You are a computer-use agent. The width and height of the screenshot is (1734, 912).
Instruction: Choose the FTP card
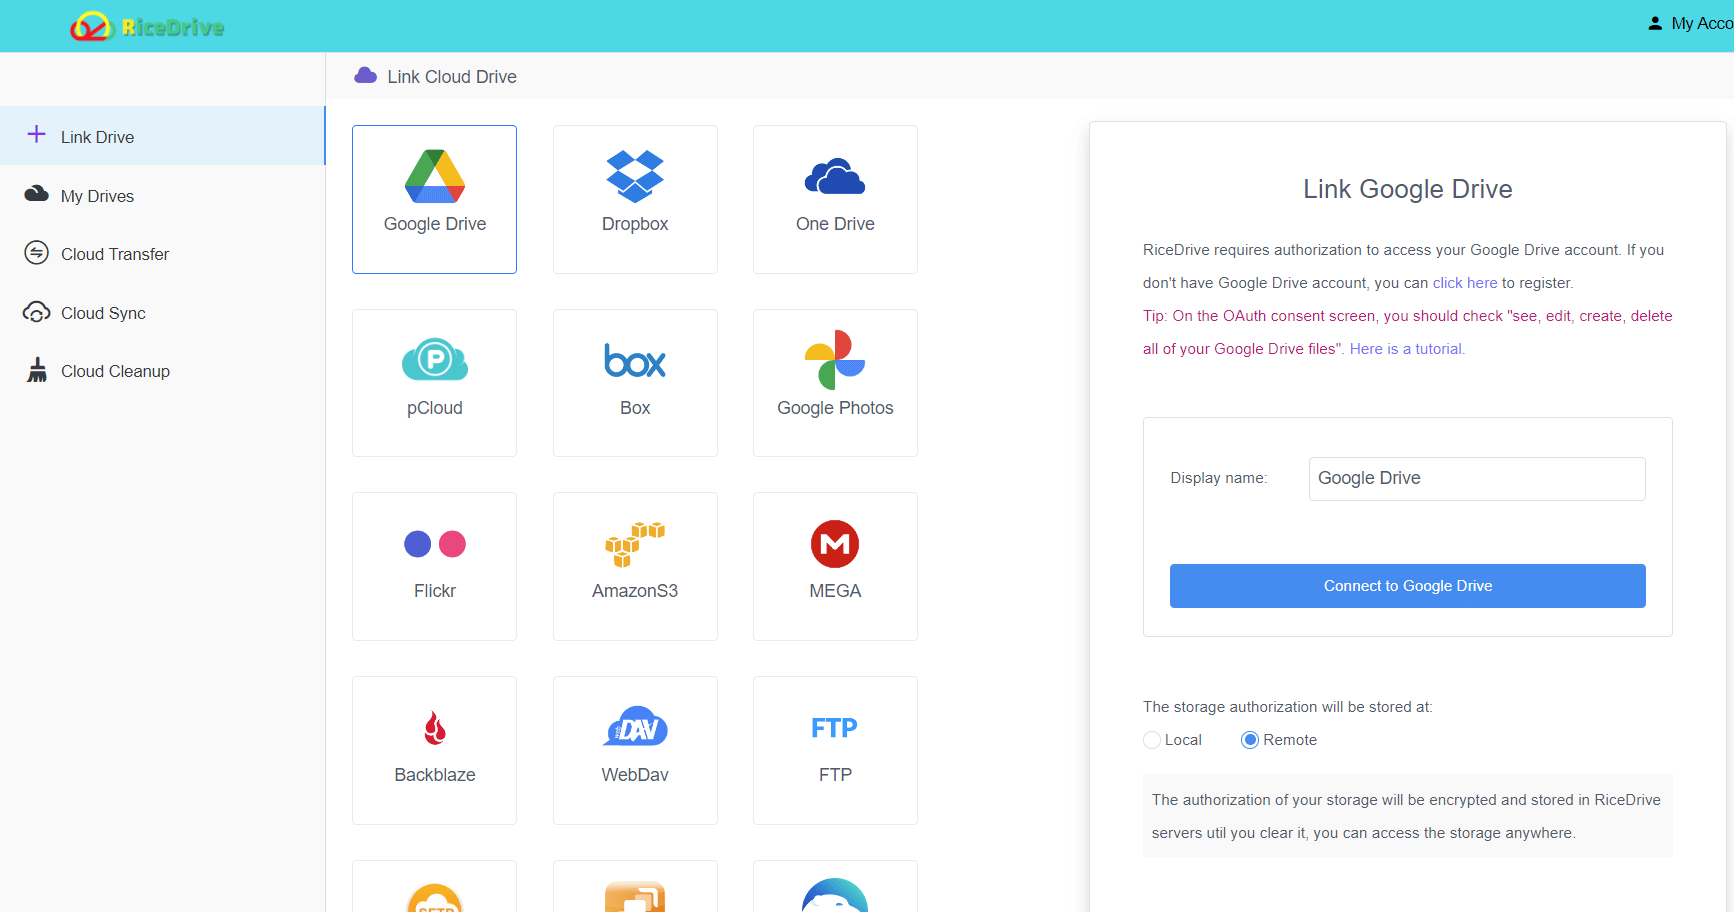click(x=835, y=750)
